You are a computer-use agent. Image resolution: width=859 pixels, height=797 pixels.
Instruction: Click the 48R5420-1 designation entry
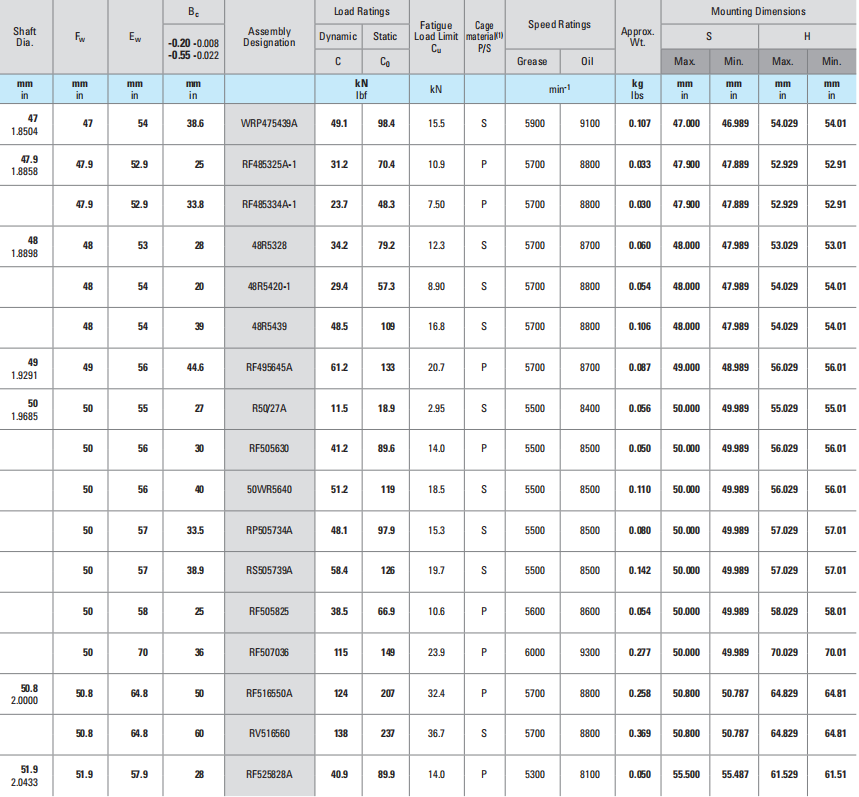(269, 286)
